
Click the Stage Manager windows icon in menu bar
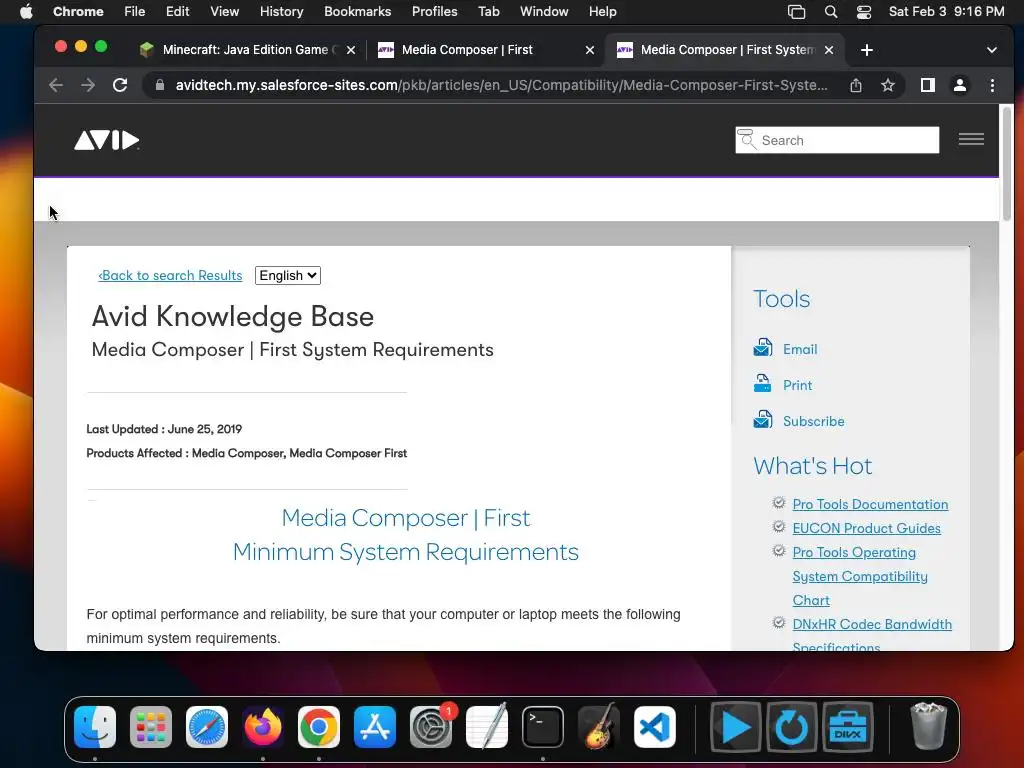pyautogui.click(x=796, y=12)
